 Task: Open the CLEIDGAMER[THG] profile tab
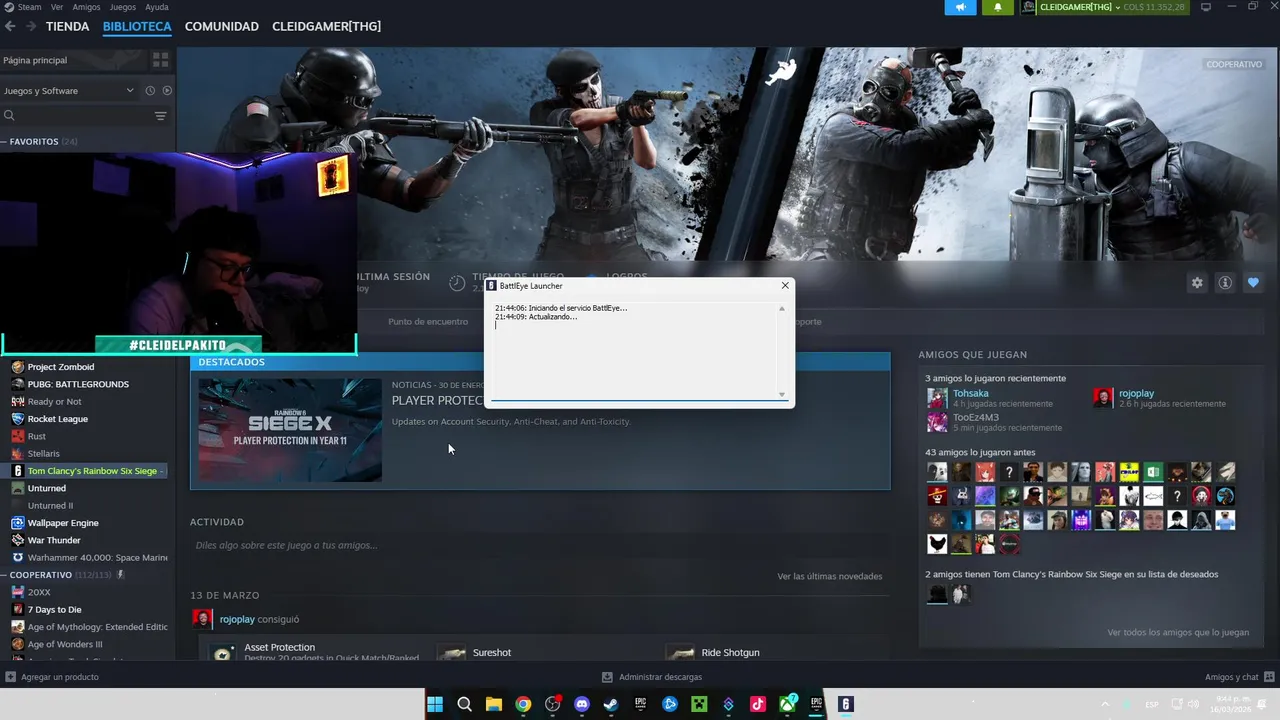click(326, 26)
